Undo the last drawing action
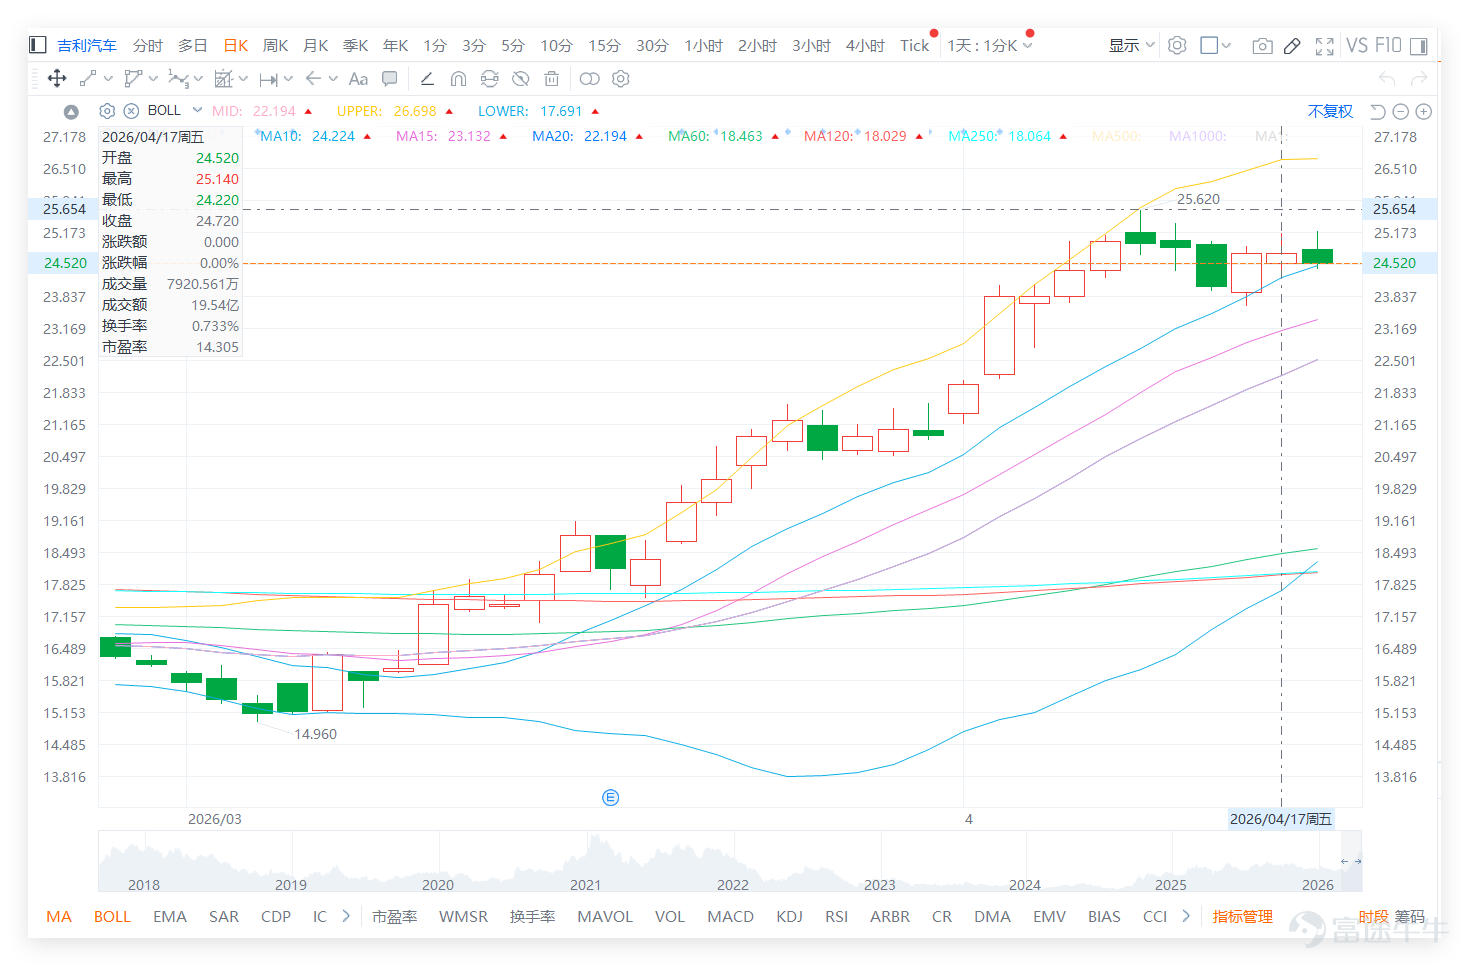Image resolution: width=1469 pixels, height=966 pixels. pos(1387,78)
